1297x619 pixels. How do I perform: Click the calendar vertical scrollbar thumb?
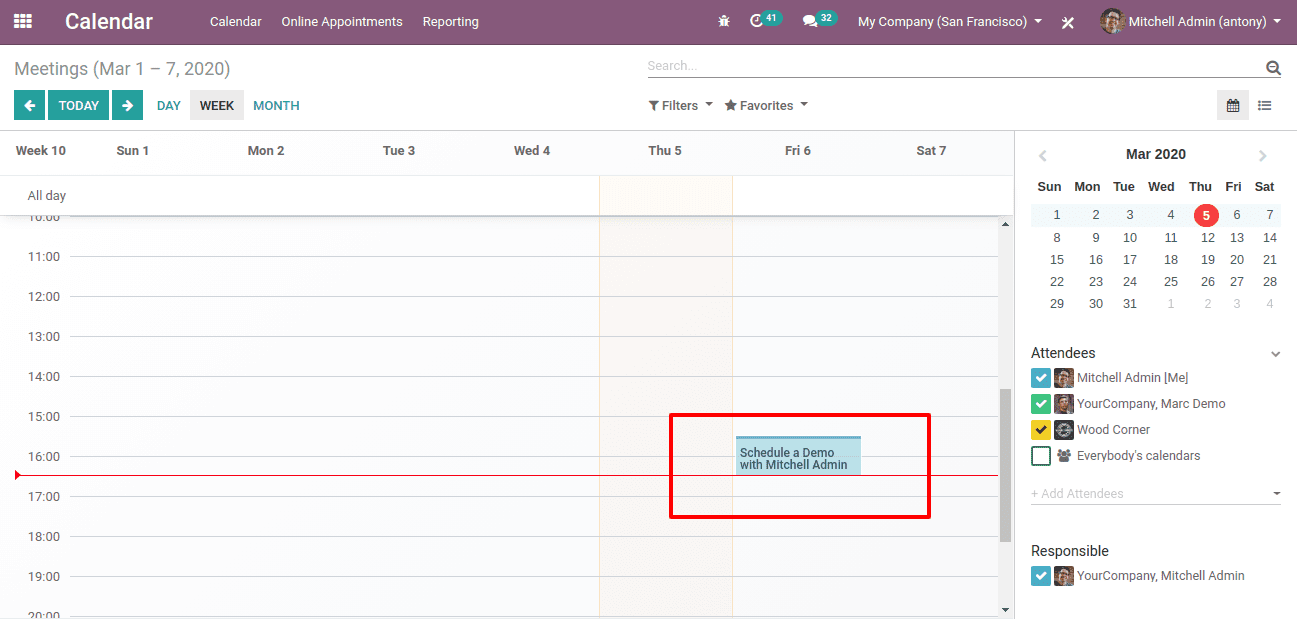coord(1005,465)
